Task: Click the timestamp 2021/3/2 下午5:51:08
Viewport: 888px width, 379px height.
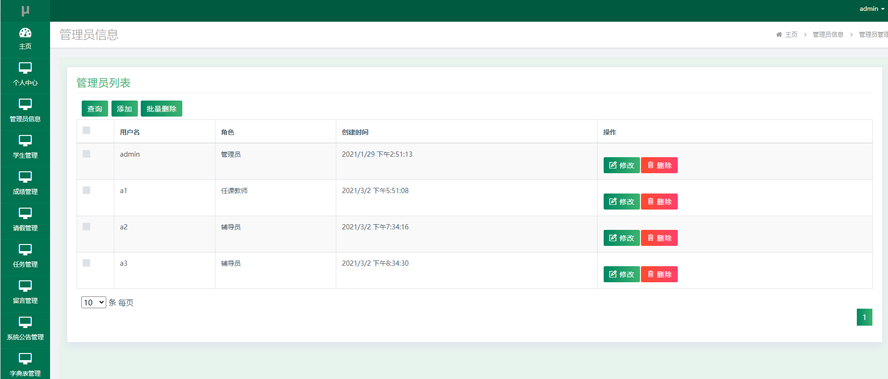Action: [x=375, y=190]
